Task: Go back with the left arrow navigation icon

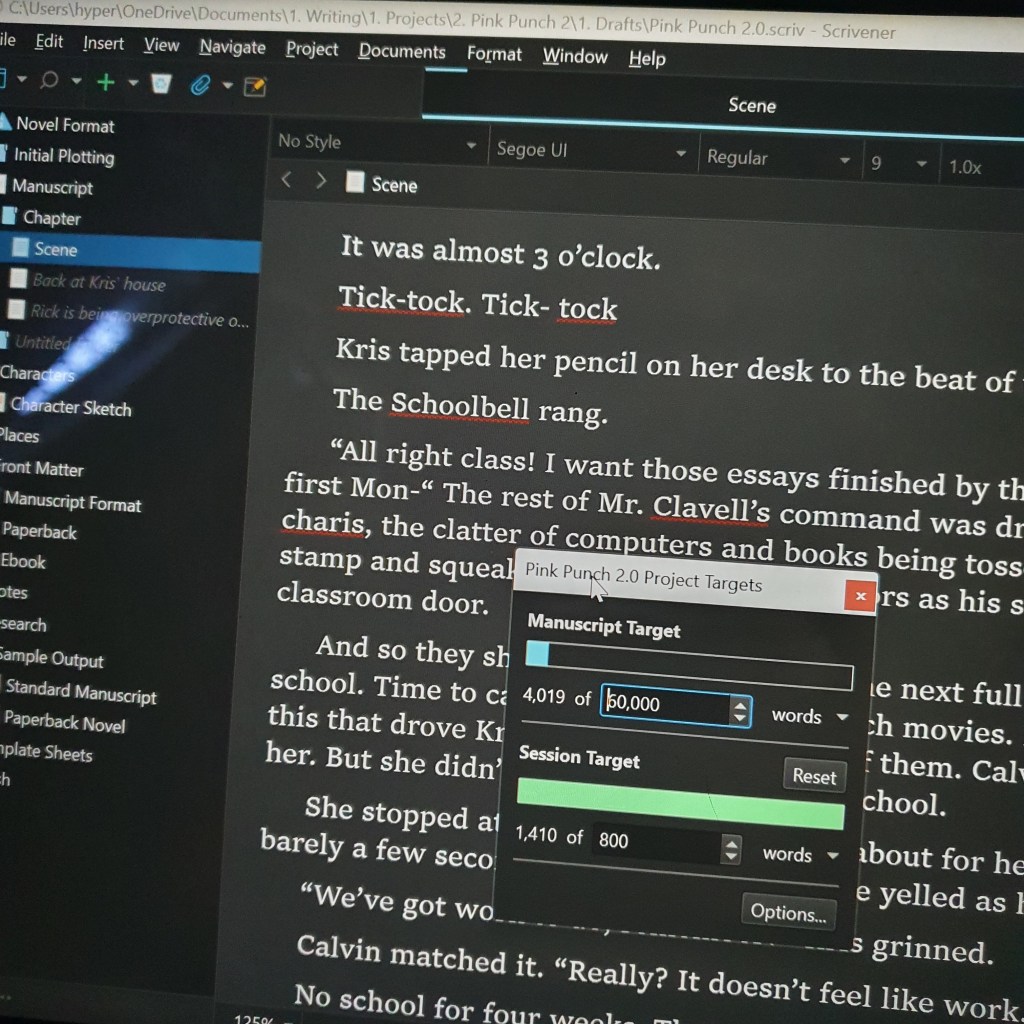Action: coord(287,180)
